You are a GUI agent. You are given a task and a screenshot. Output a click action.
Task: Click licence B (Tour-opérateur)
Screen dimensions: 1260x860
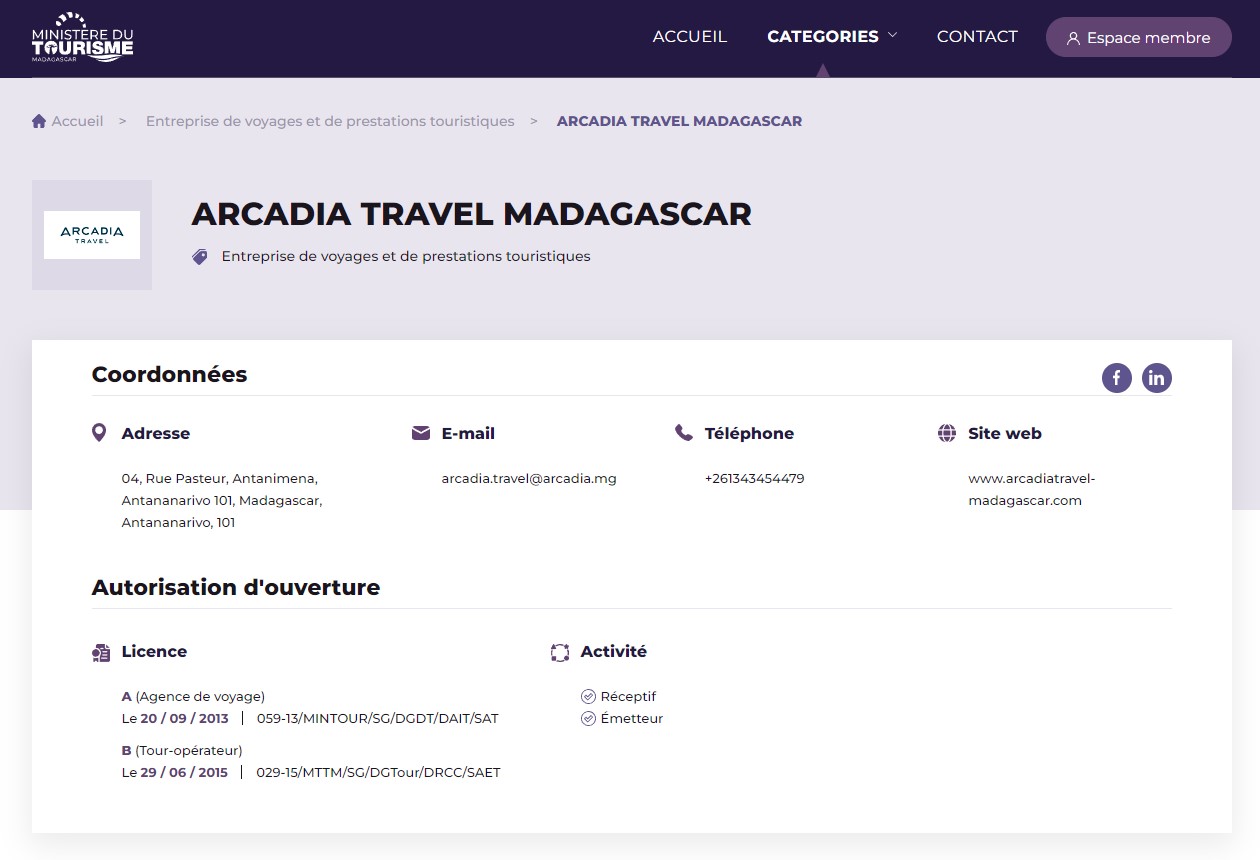pos(182,750)
